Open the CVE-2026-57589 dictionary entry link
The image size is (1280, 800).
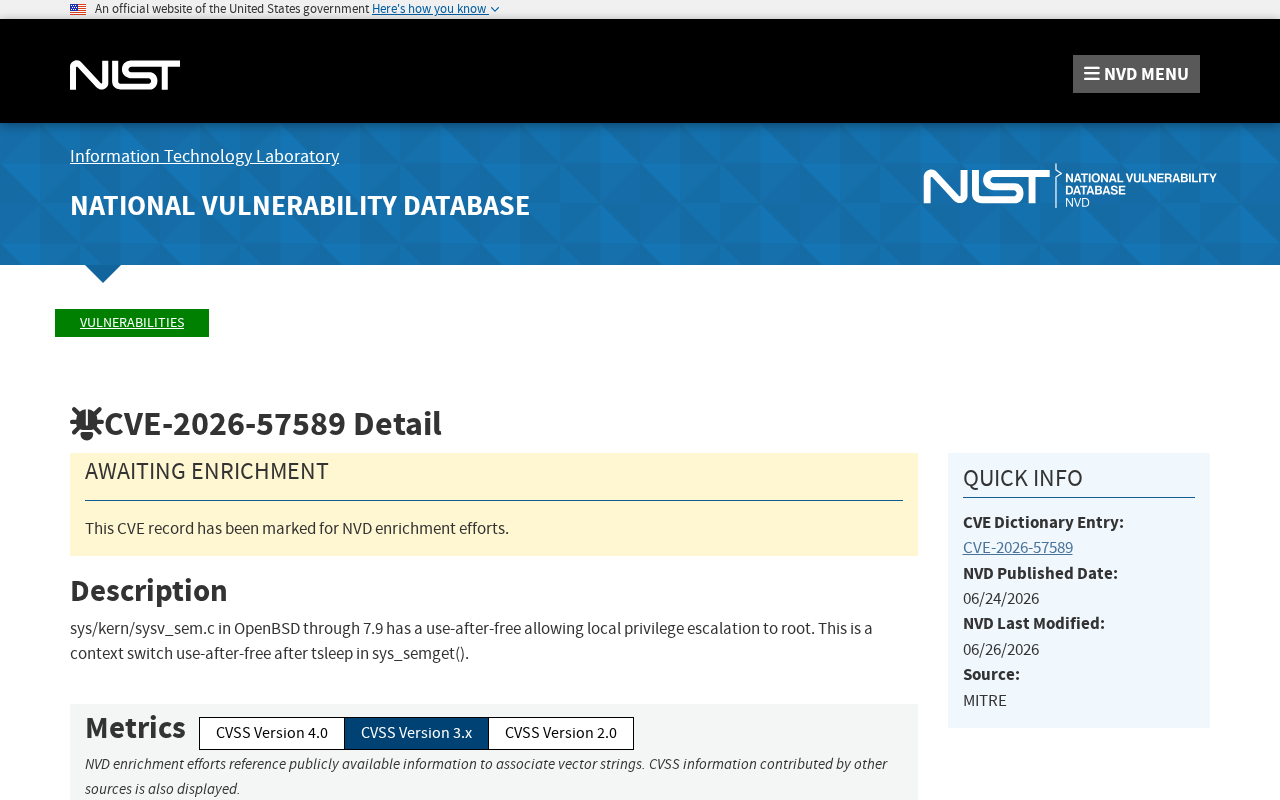1018,549
